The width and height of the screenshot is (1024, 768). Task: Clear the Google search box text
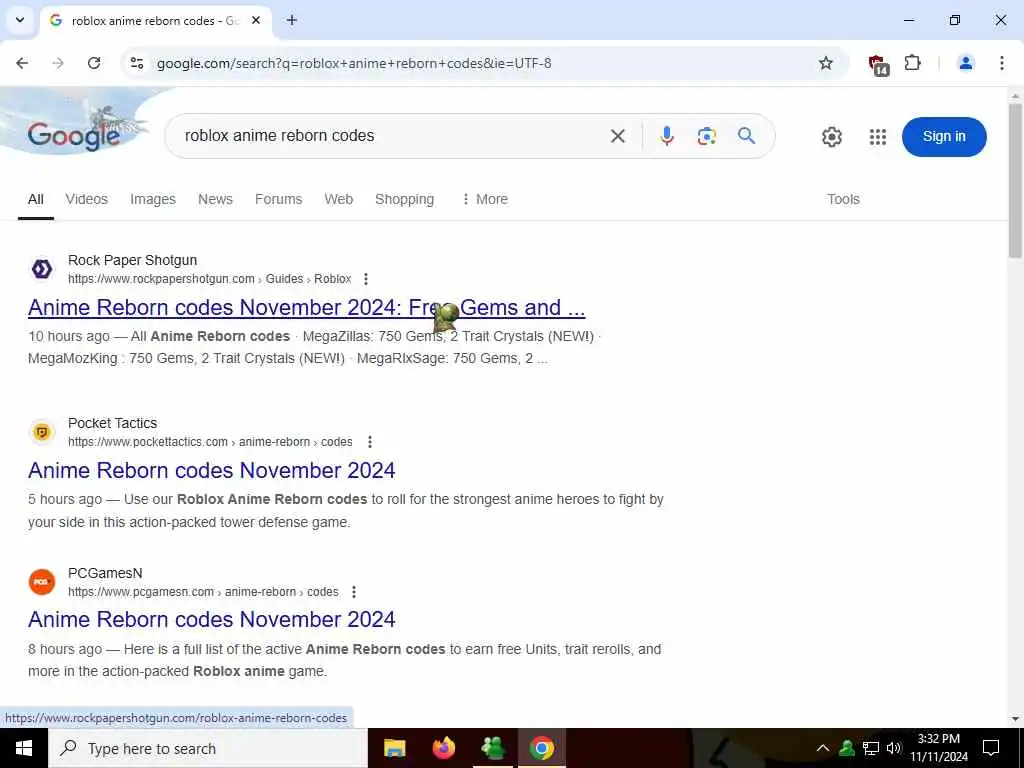pos(617,136)
